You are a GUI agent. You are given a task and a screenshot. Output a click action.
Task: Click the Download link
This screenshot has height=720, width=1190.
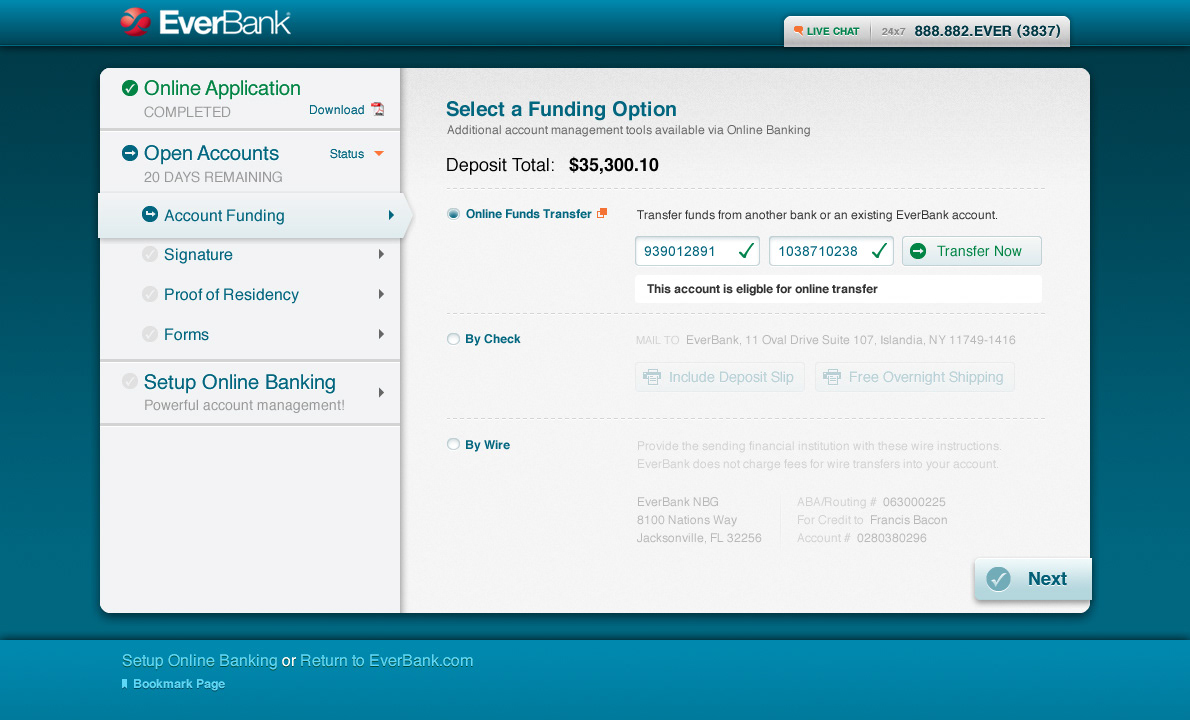336,110
